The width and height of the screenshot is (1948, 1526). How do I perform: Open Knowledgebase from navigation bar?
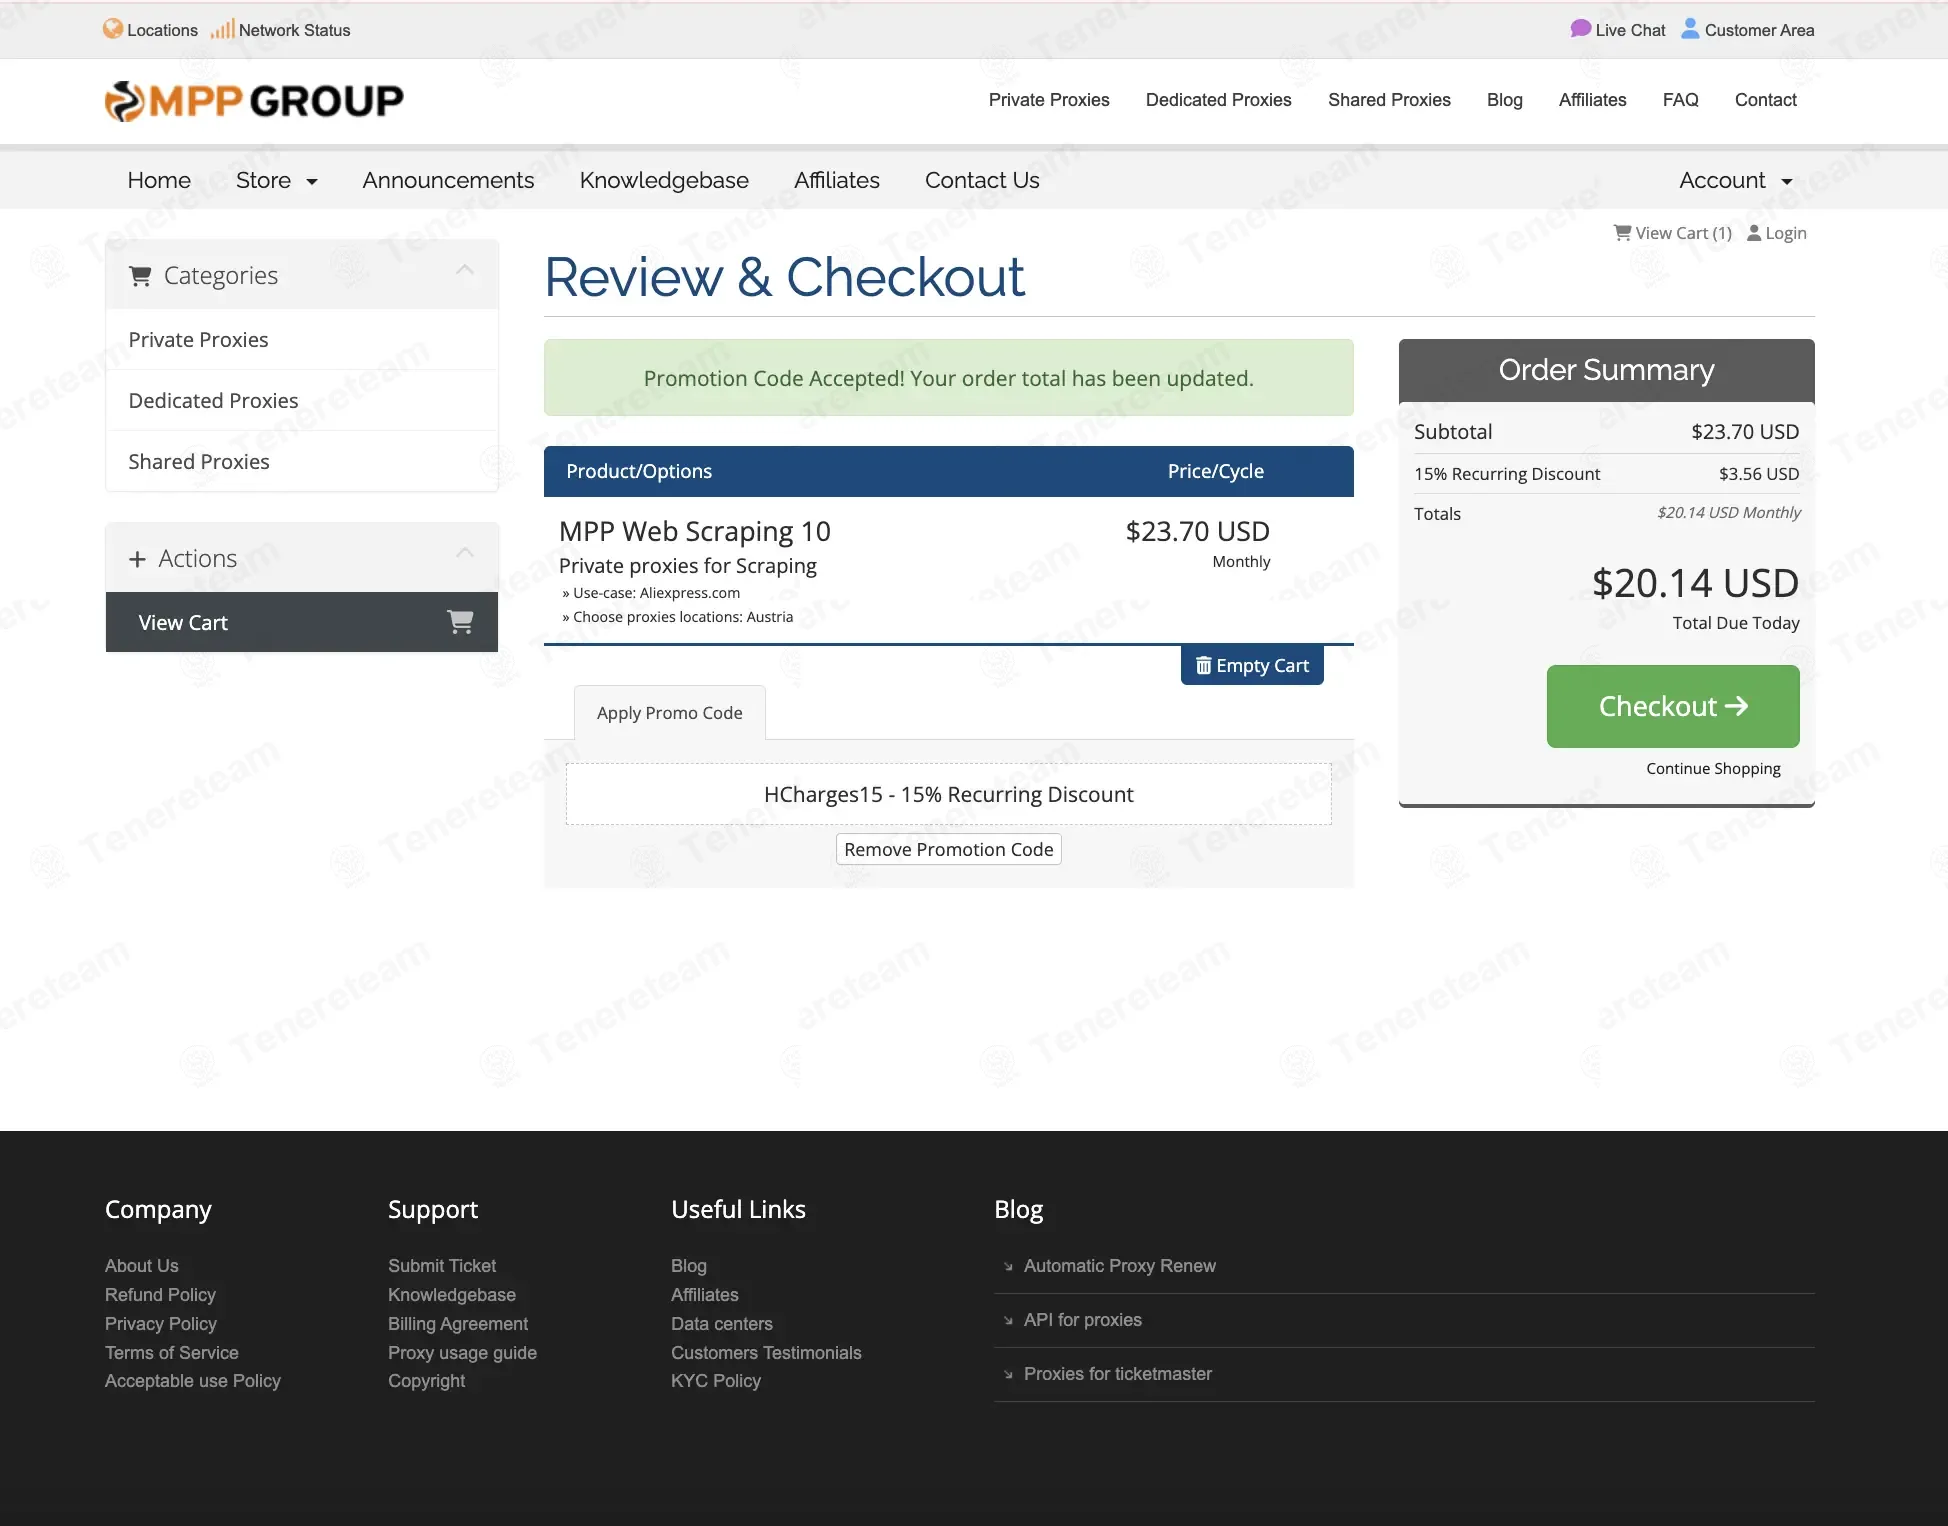tap(664, 180)
